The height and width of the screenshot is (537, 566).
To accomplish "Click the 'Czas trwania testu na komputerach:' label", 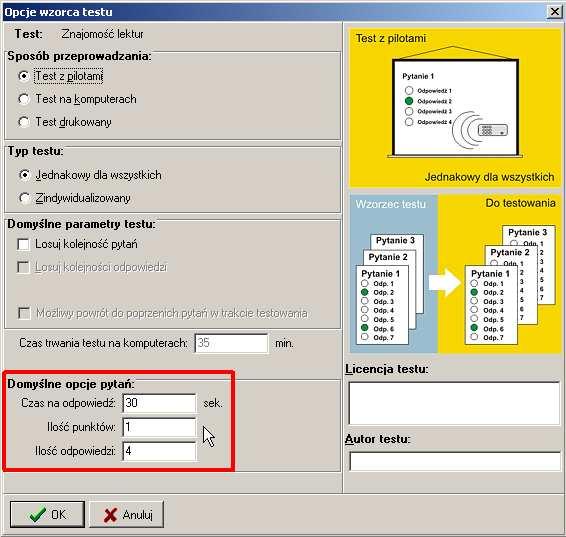I will coord(103,343).
